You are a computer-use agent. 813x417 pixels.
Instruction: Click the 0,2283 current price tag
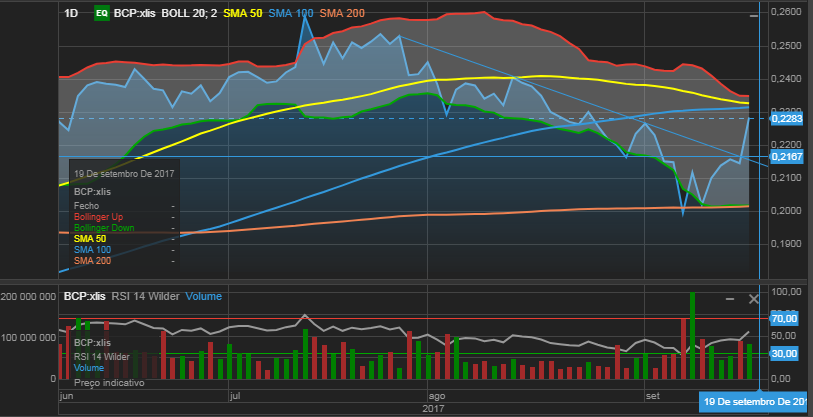[787, 119]
